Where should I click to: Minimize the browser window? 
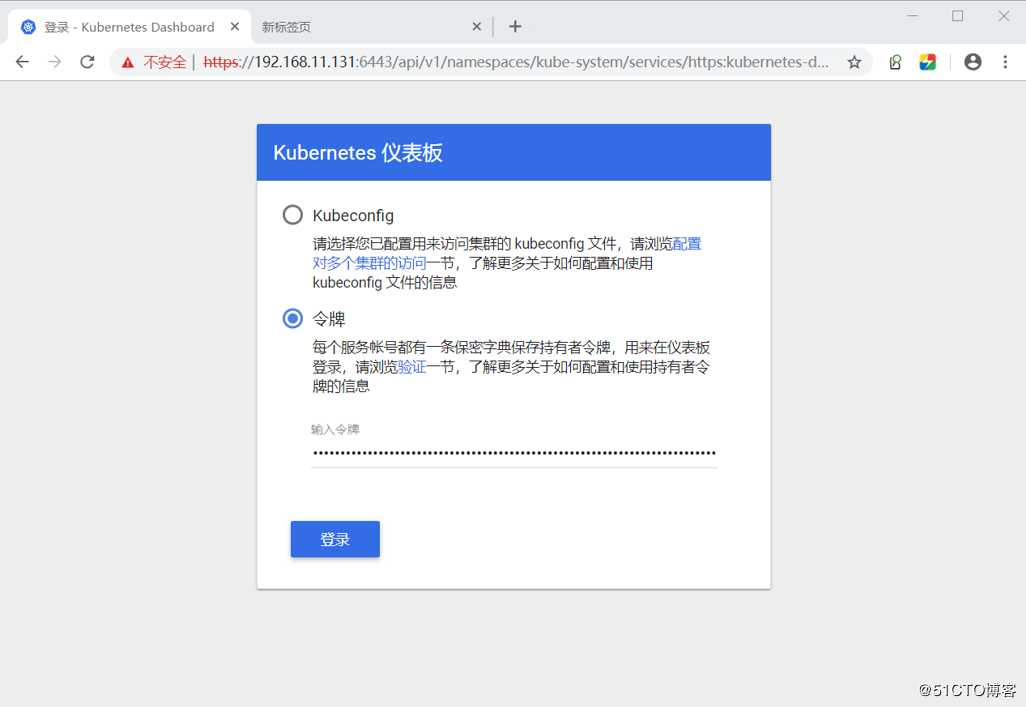click(912, 16)
